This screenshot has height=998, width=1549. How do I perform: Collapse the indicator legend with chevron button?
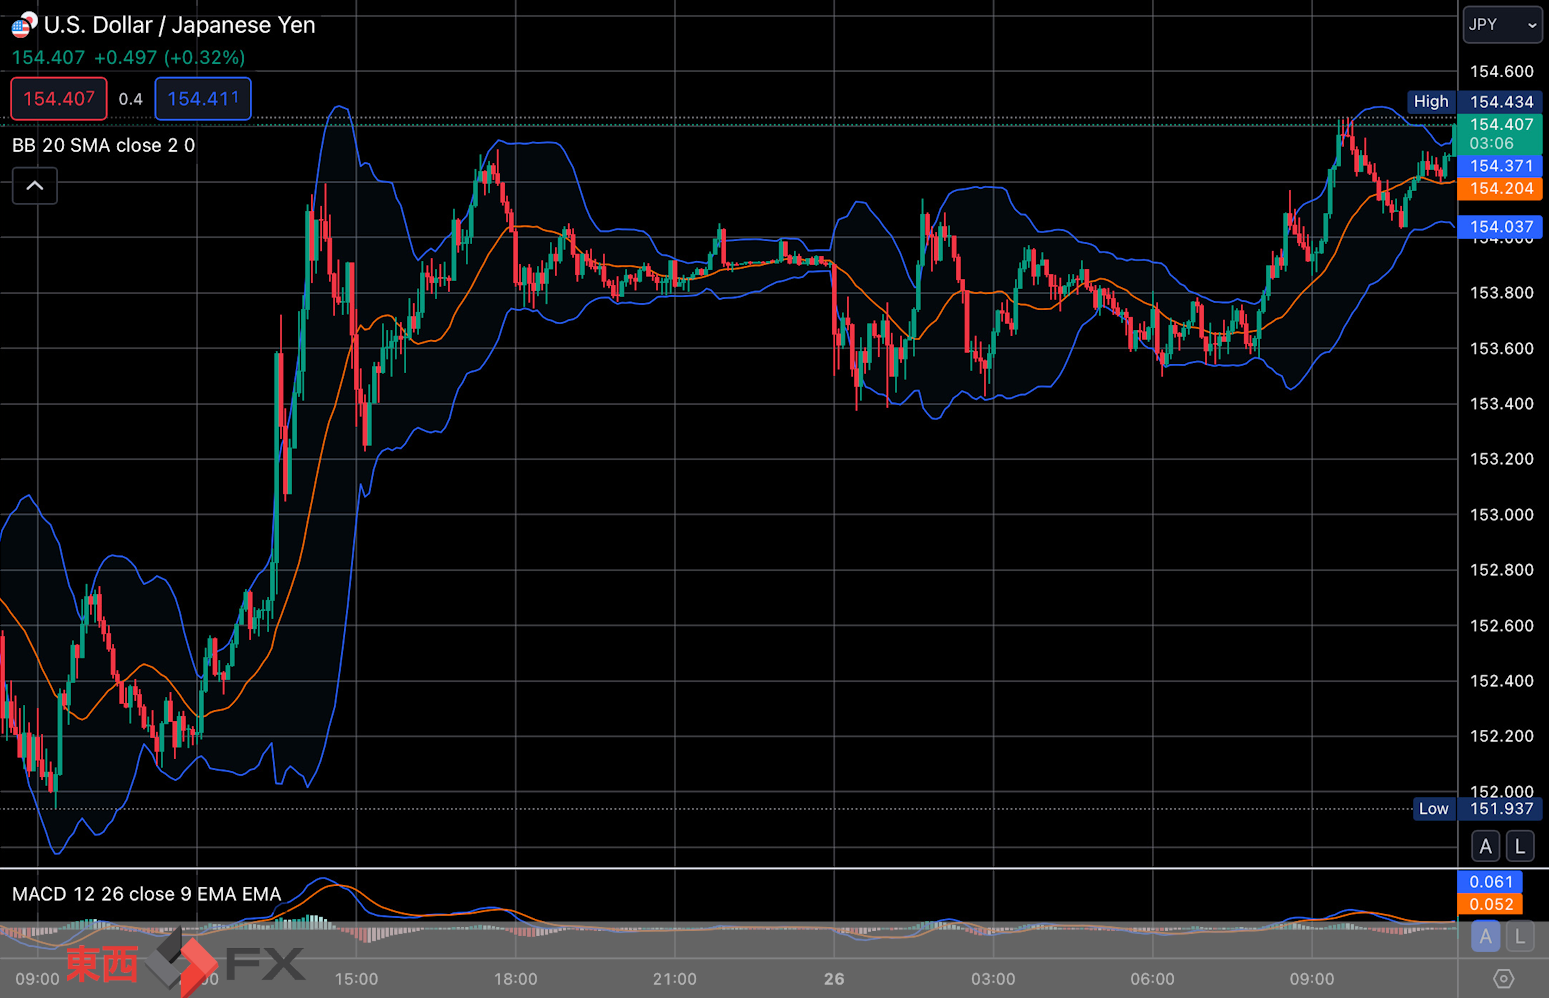(35, 186)
